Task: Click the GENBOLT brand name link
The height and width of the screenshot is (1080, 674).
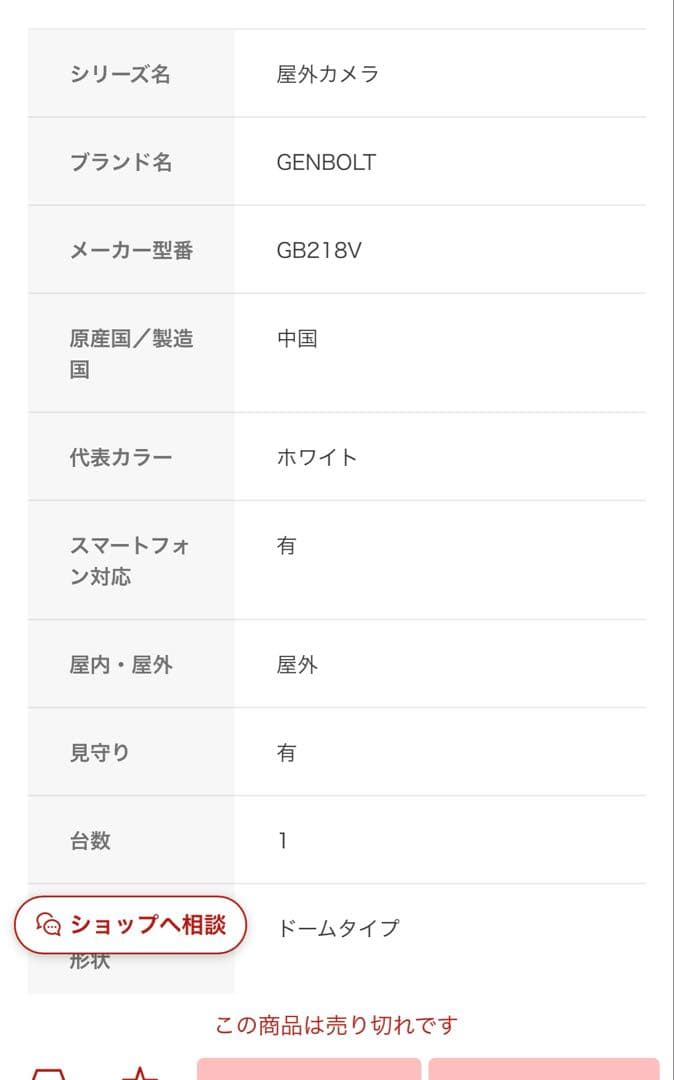Action: tap(325, 162)
